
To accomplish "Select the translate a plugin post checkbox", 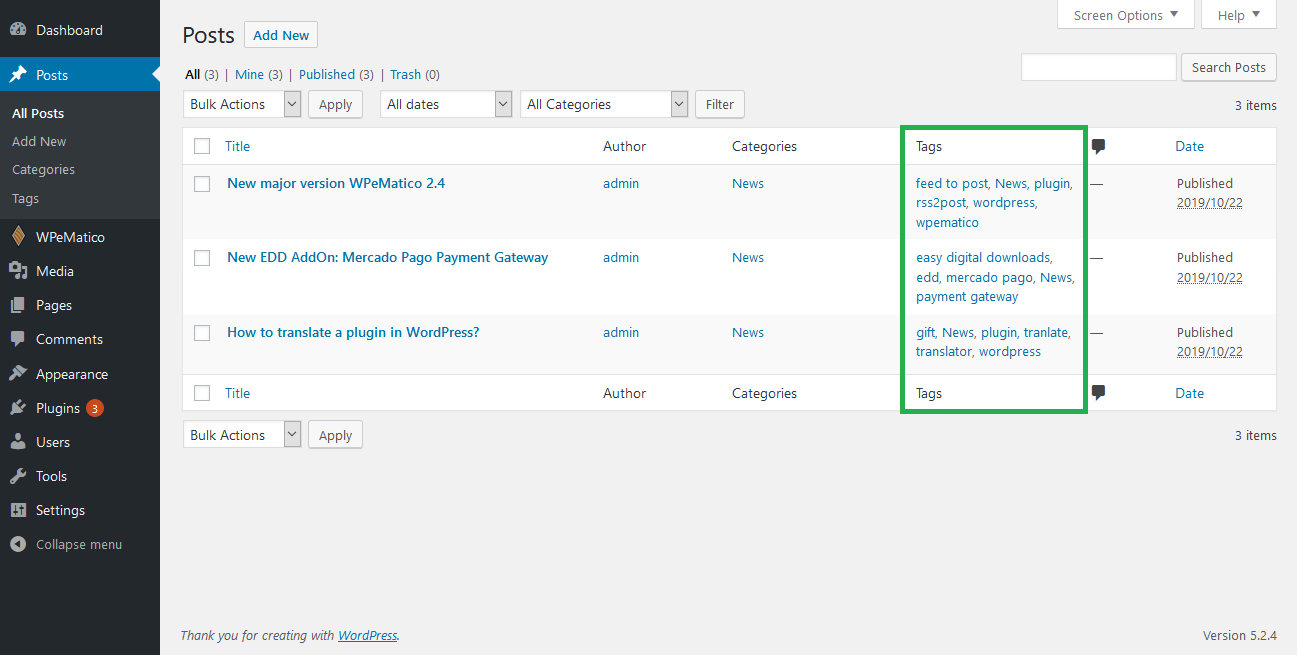I will 202,333.
